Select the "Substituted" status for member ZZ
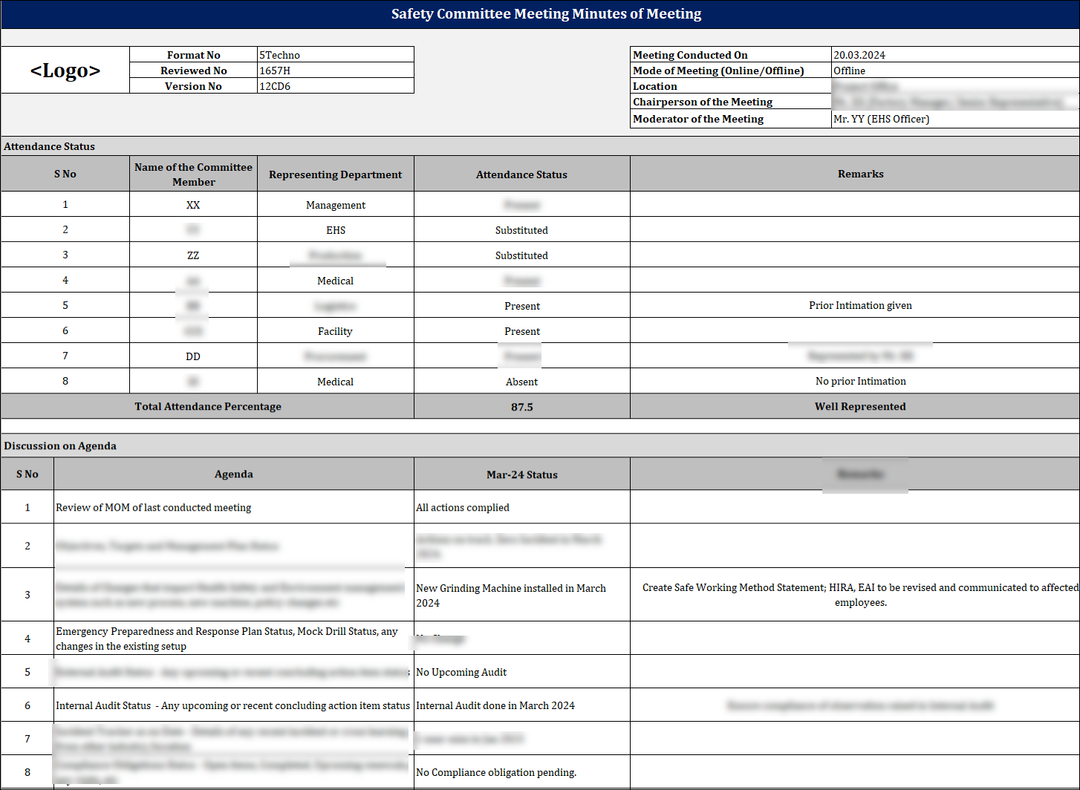 coord(521,254)
